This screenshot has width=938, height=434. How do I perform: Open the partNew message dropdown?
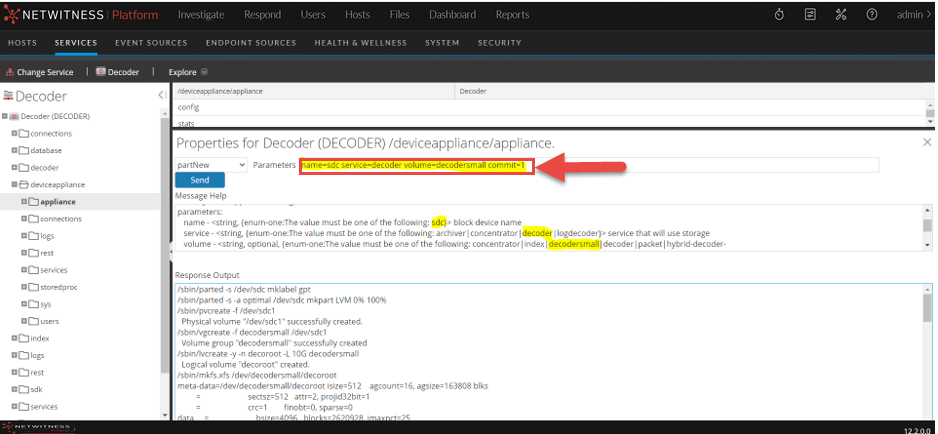click(x=210, y=164)
